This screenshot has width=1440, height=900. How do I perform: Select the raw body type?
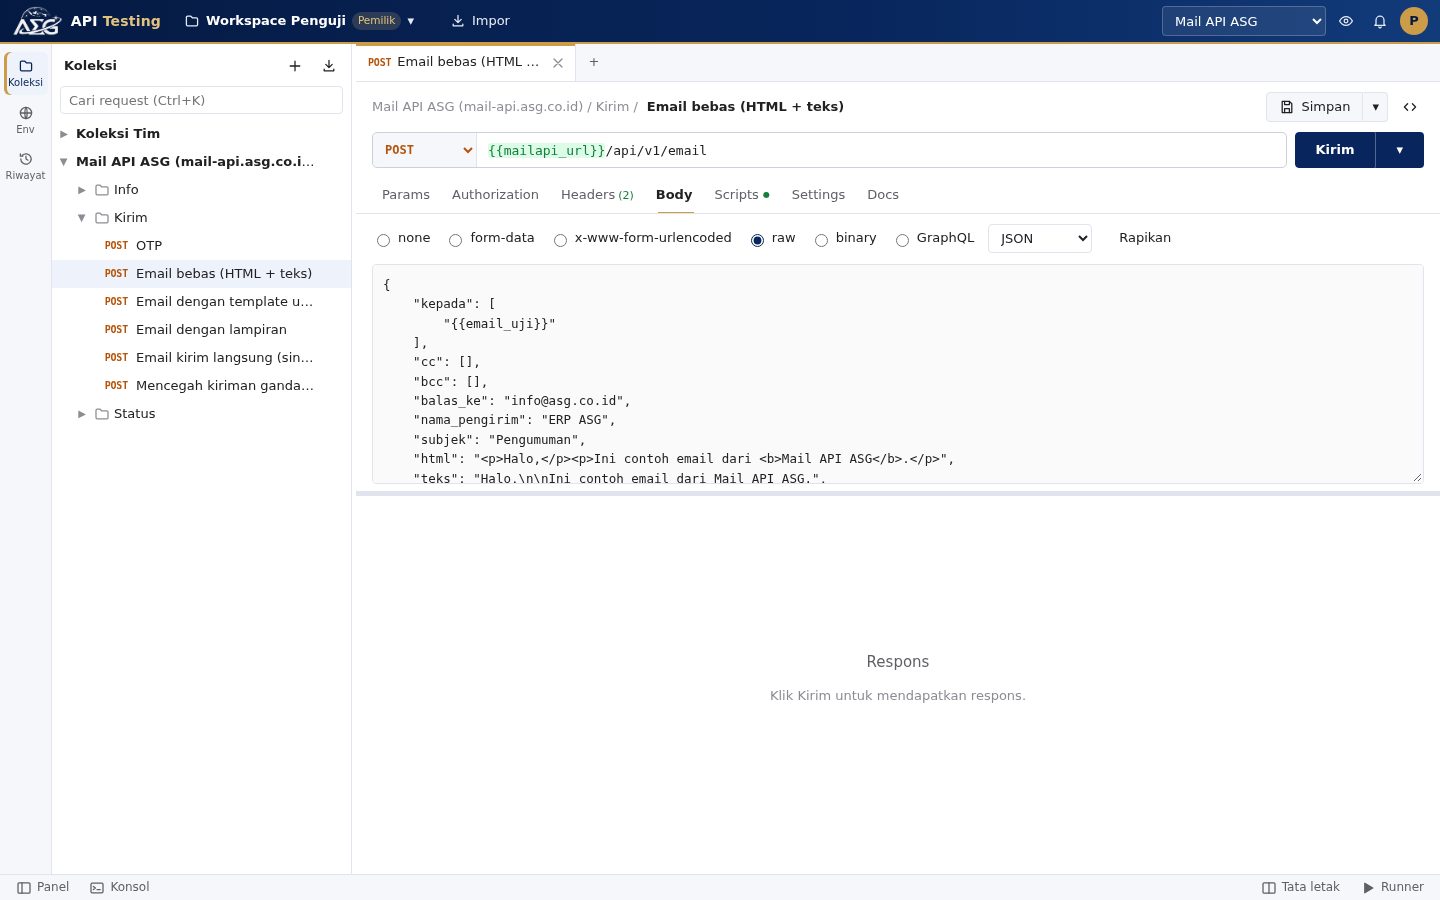[757, 240]
